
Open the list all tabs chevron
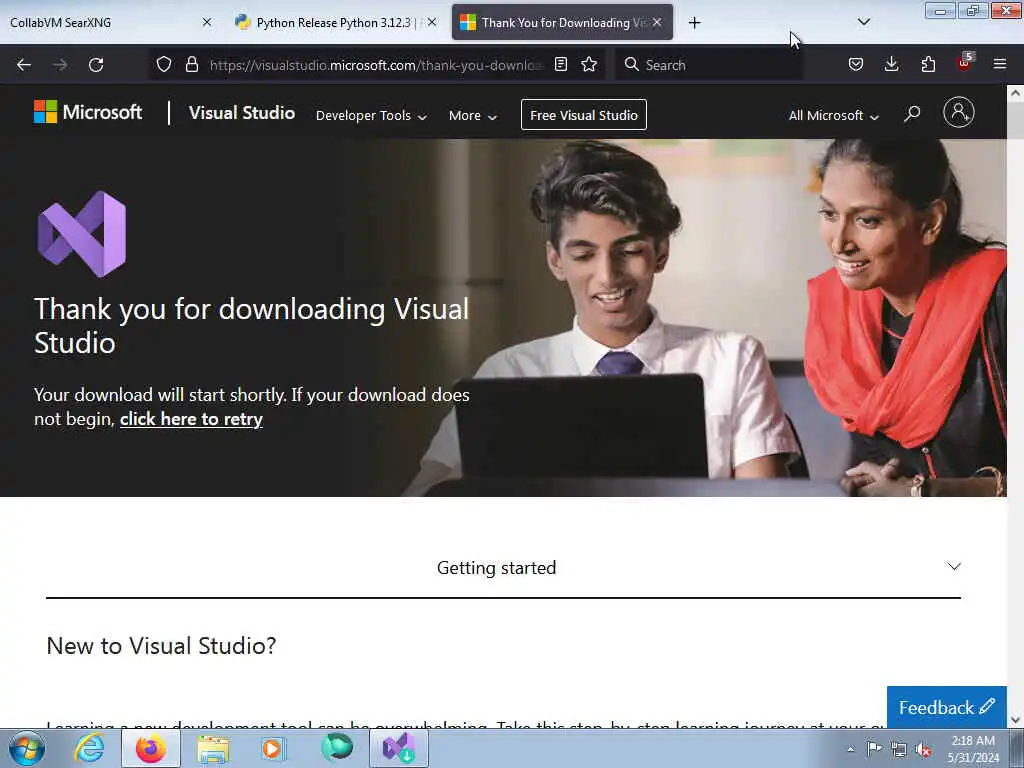tap(863, 22)
